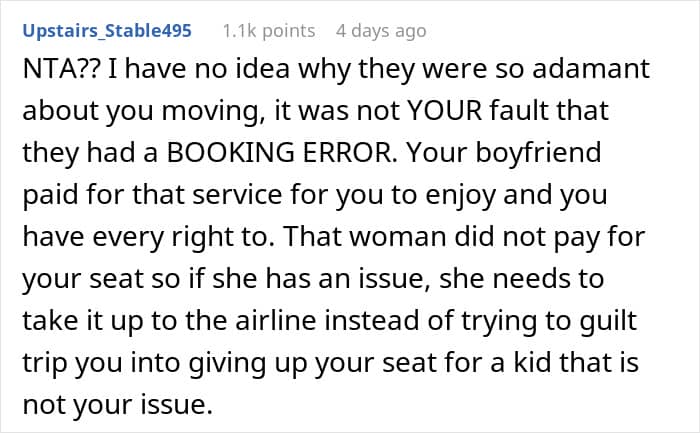Image resolution: width=700 pixels, height=433 pixels.
Task: Click the 4 days ago timestamp
Action: click(x=381, y=31)
